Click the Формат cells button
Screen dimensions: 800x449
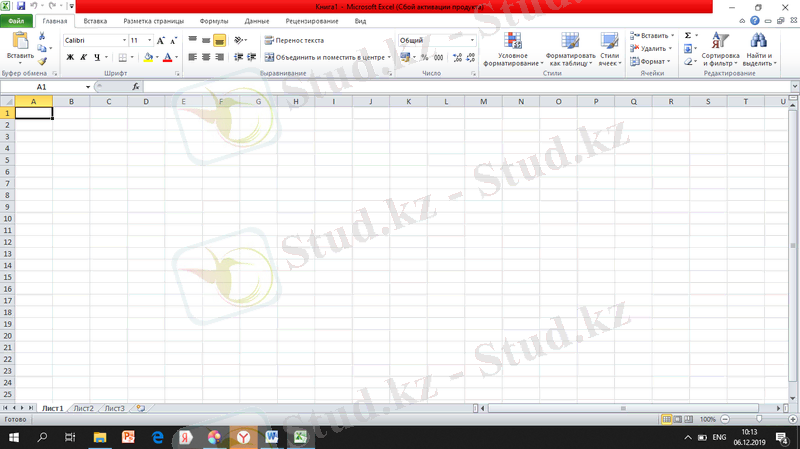click(x=650, y=61)
